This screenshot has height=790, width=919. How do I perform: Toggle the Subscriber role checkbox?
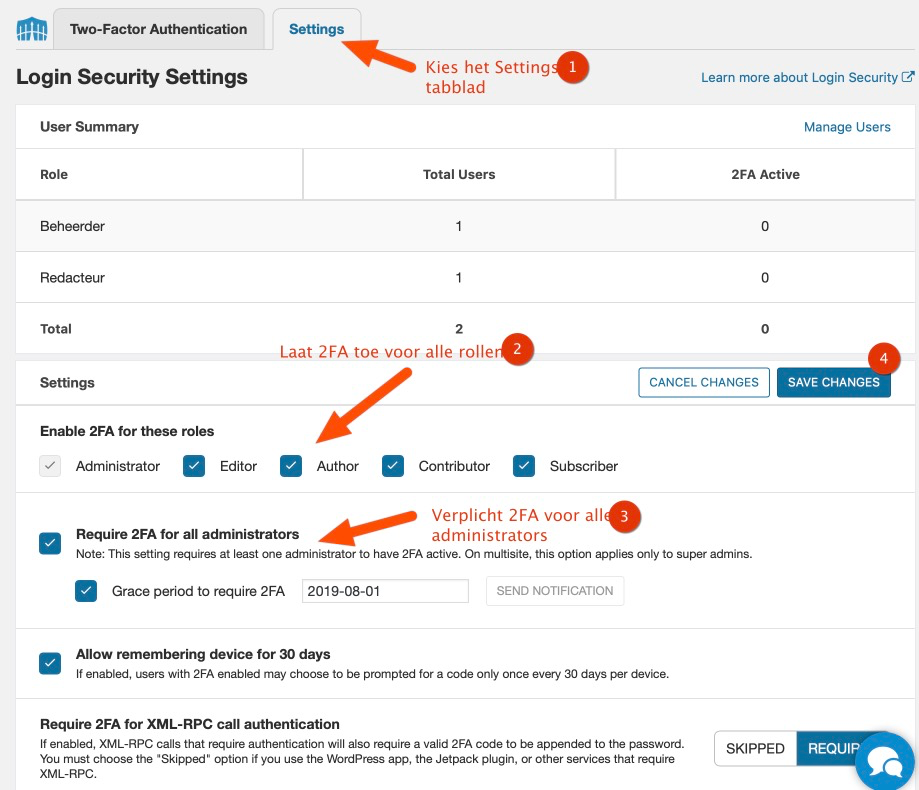(524, 466)
